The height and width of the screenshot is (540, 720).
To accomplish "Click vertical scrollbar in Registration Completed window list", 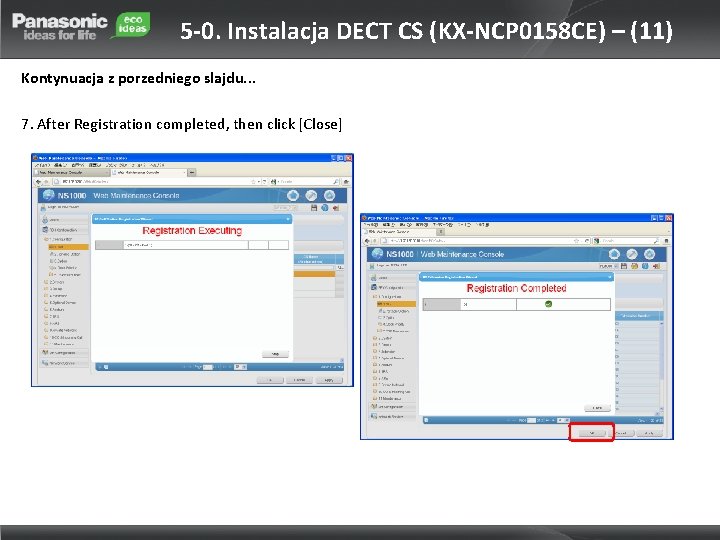I will (x=662, y=366).
